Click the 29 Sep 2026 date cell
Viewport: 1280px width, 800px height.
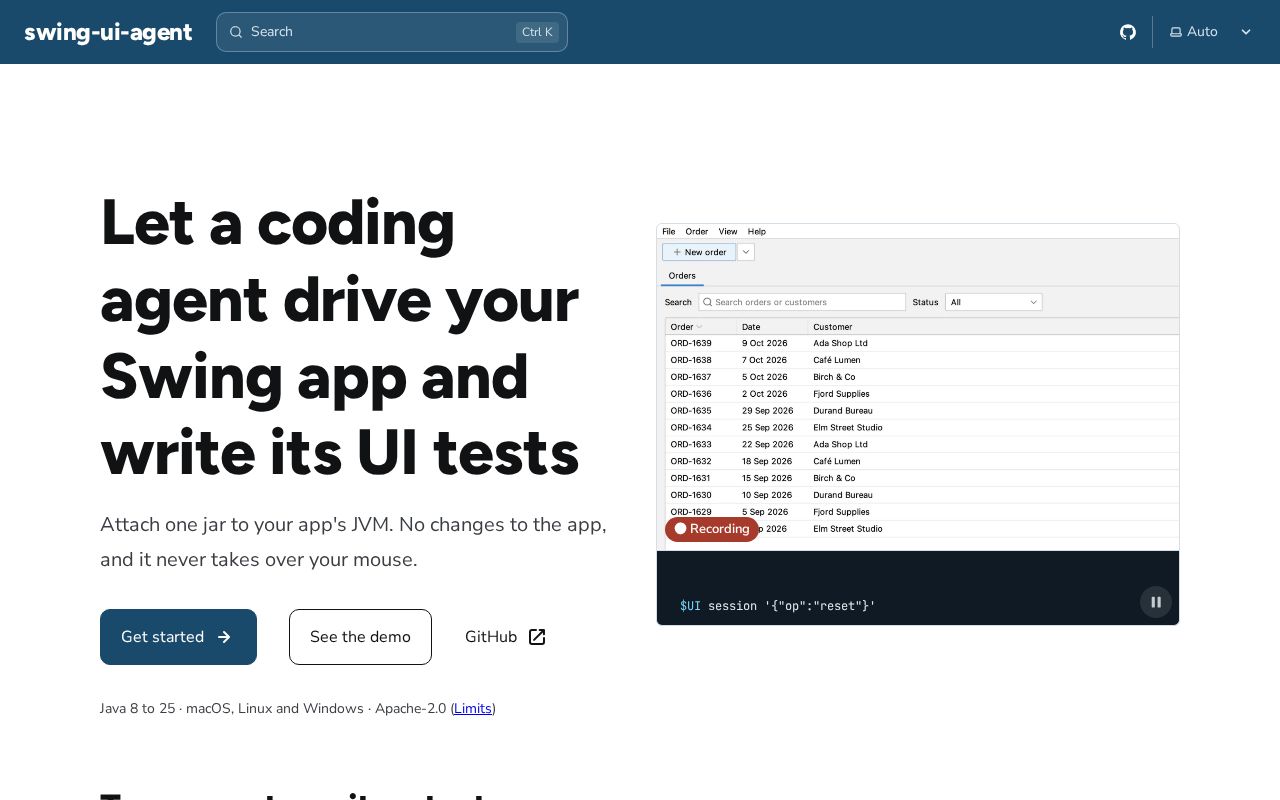tap(768, 411)
